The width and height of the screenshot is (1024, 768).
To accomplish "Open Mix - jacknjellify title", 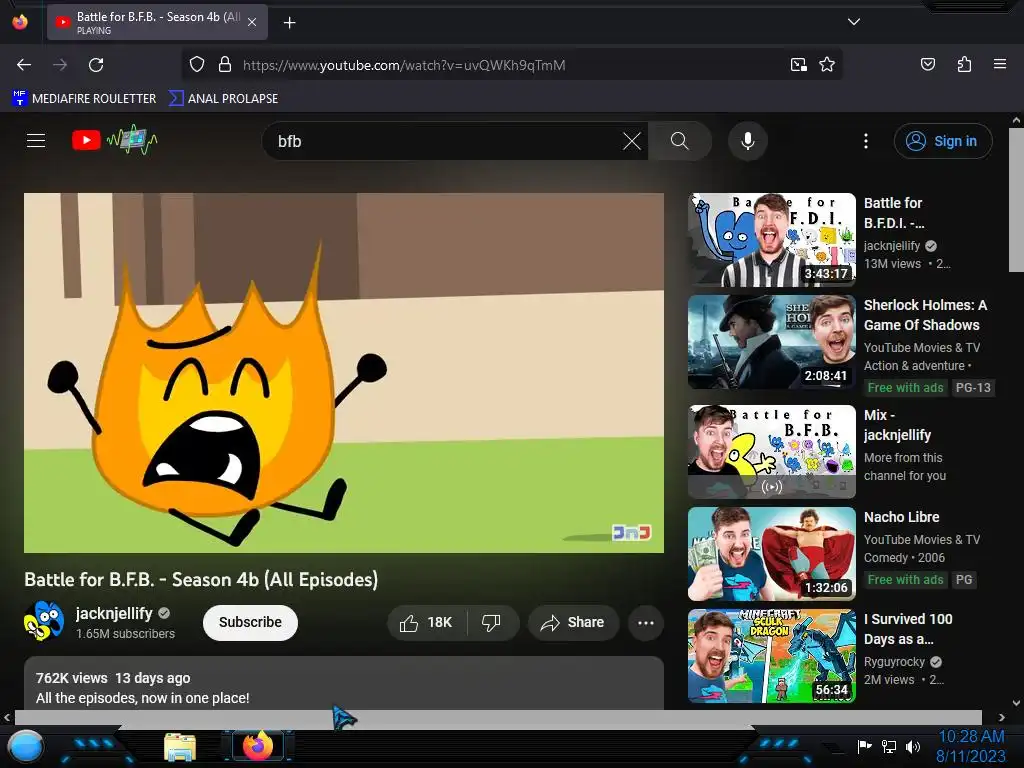I will coord(897,425).
